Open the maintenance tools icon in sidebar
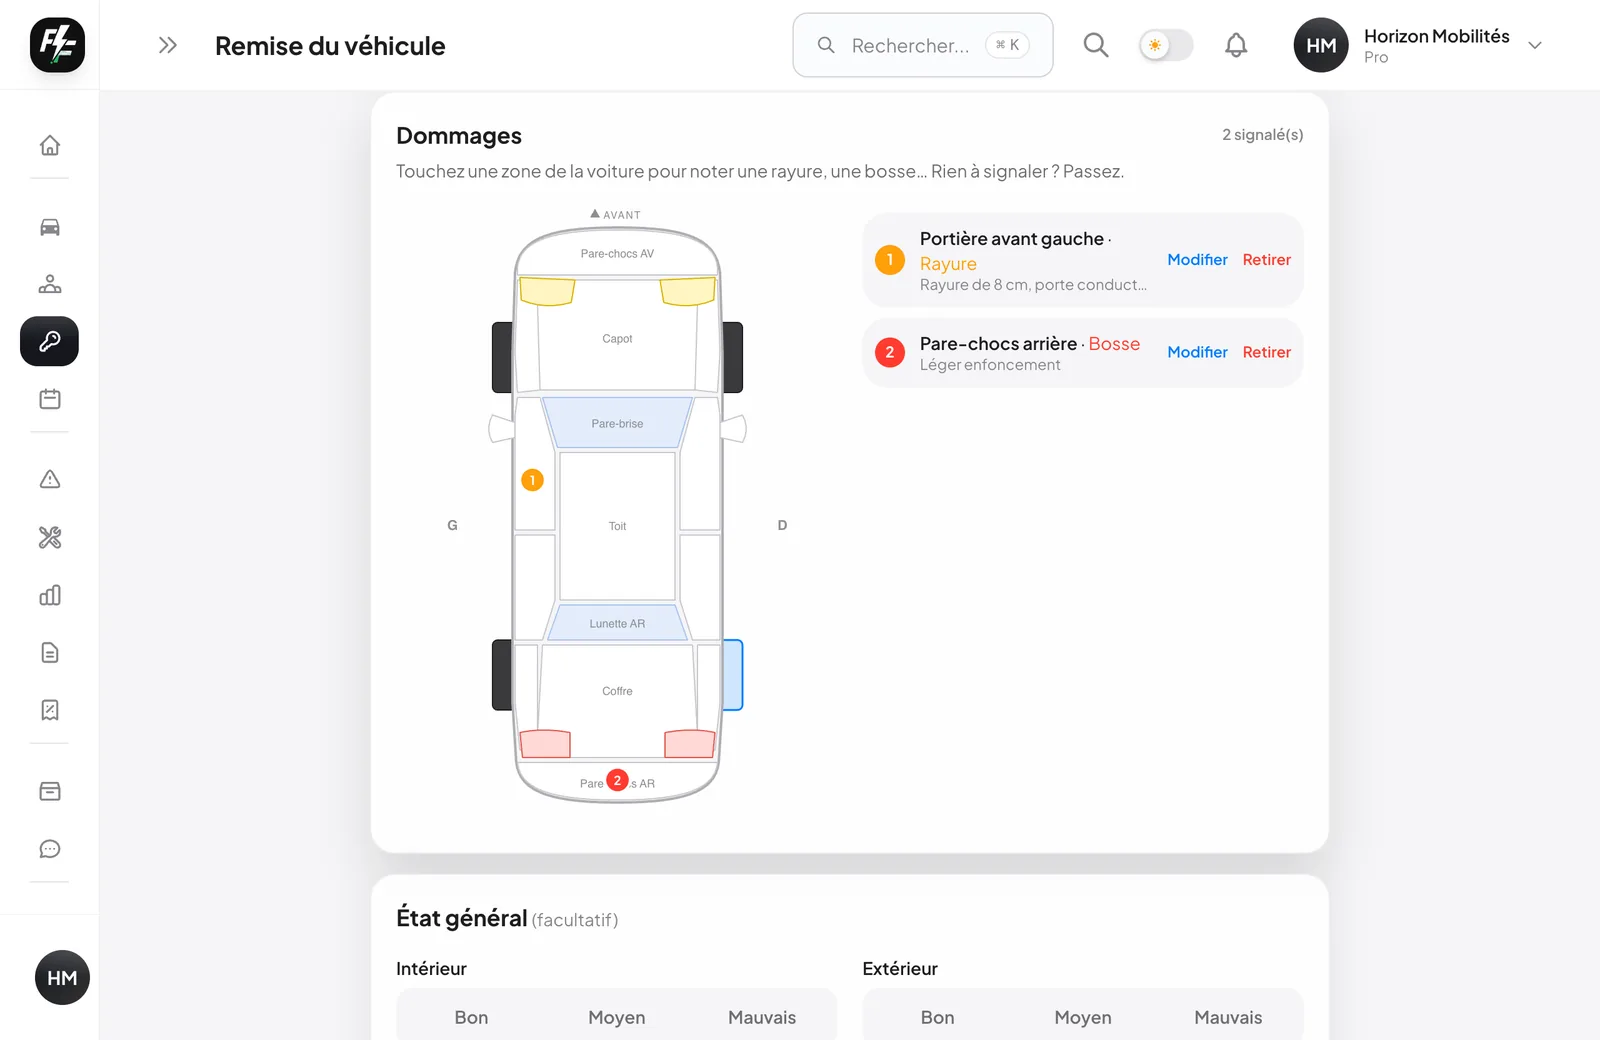The image size is (1600, 1040). pos(50,538)
